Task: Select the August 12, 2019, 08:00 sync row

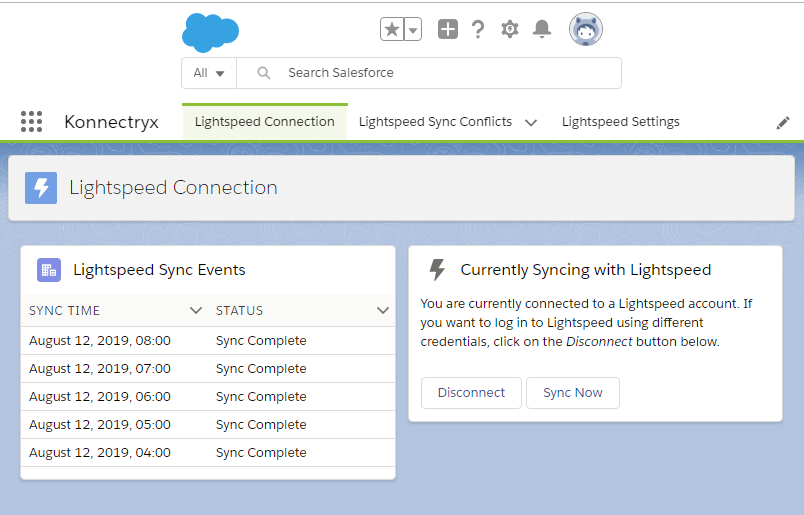Action: click(x=100, y=341)
